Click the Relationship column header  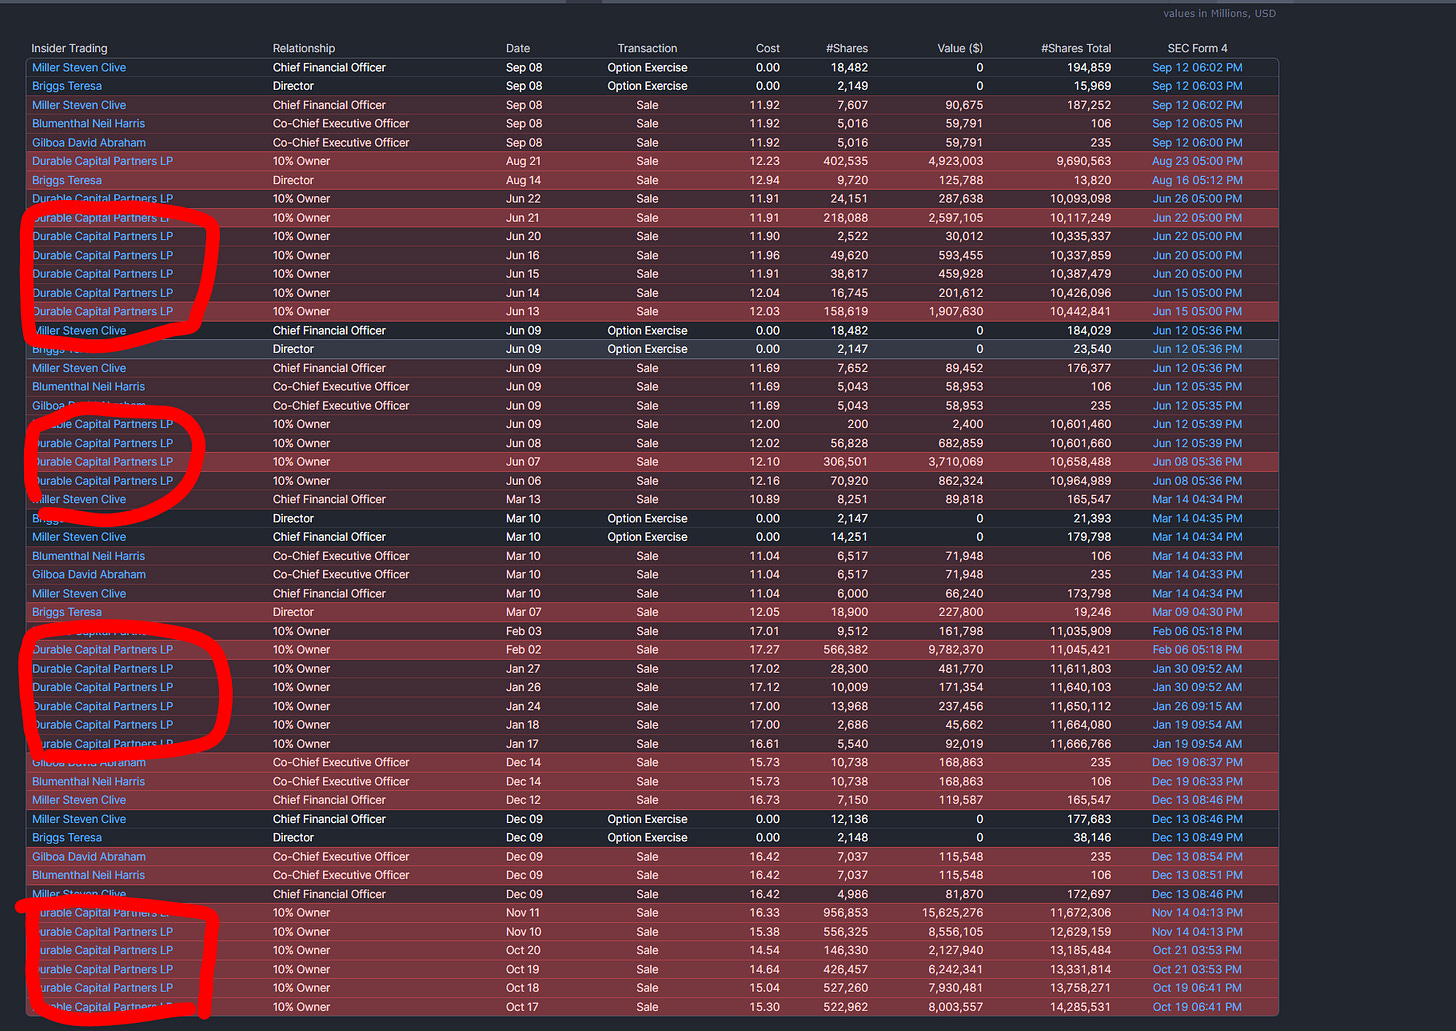pyautogui.click(x=304, y=48)
